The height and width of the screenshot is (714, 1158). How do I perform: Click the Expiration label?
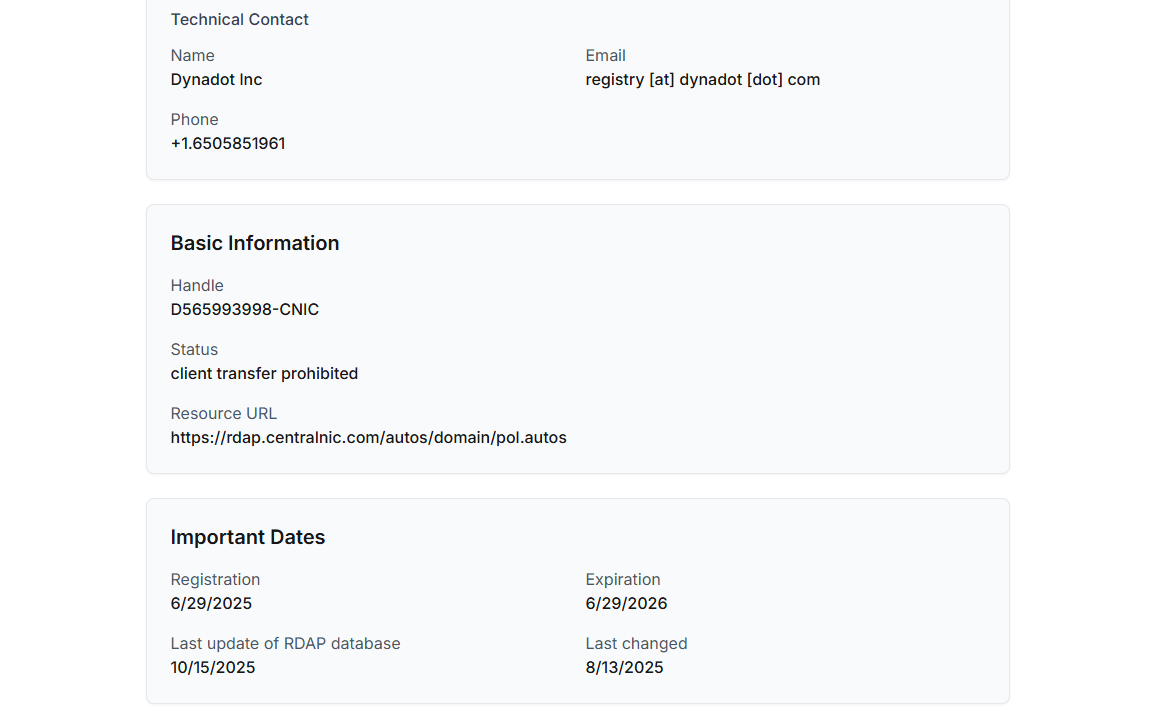pos(622,580)
